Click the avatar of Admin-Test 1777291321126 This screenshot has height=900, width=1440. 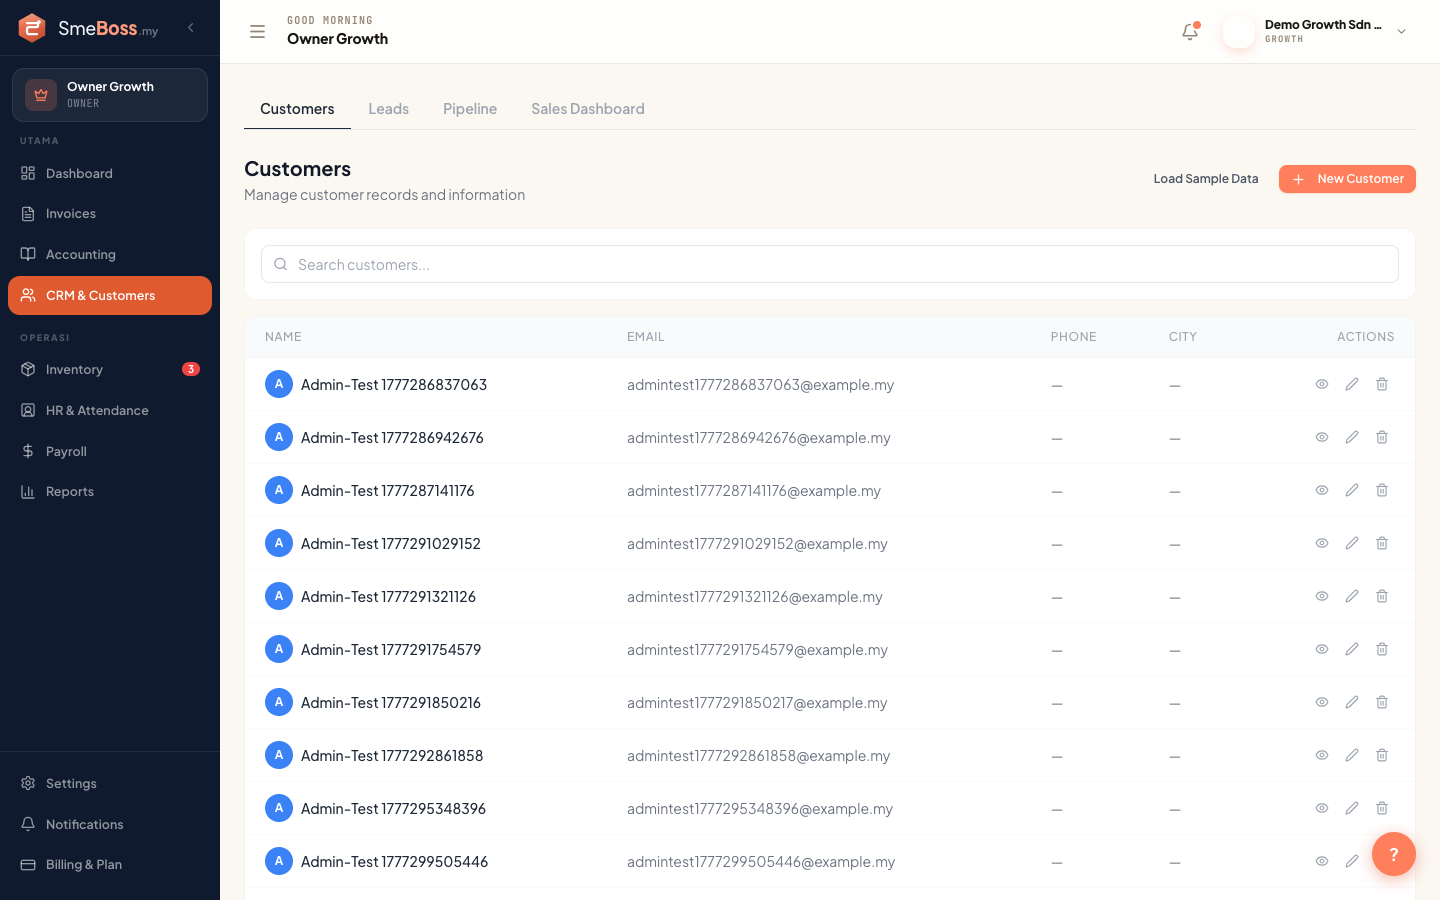tap(279, 596)
